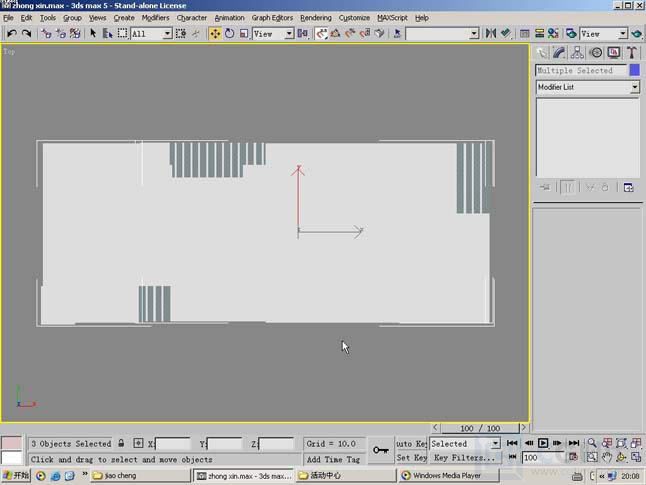Open the Select by Name tool
The width and height of the screenshot is (646, 485).
click(108, 33)
